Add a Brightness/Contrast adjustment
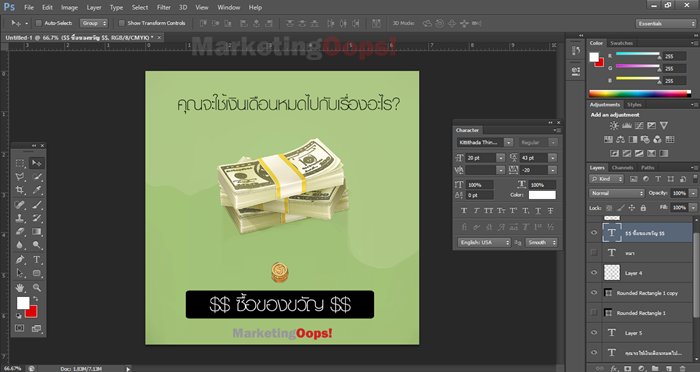The image size is (700, 372). pyautogui.click(x=614, y=125)
